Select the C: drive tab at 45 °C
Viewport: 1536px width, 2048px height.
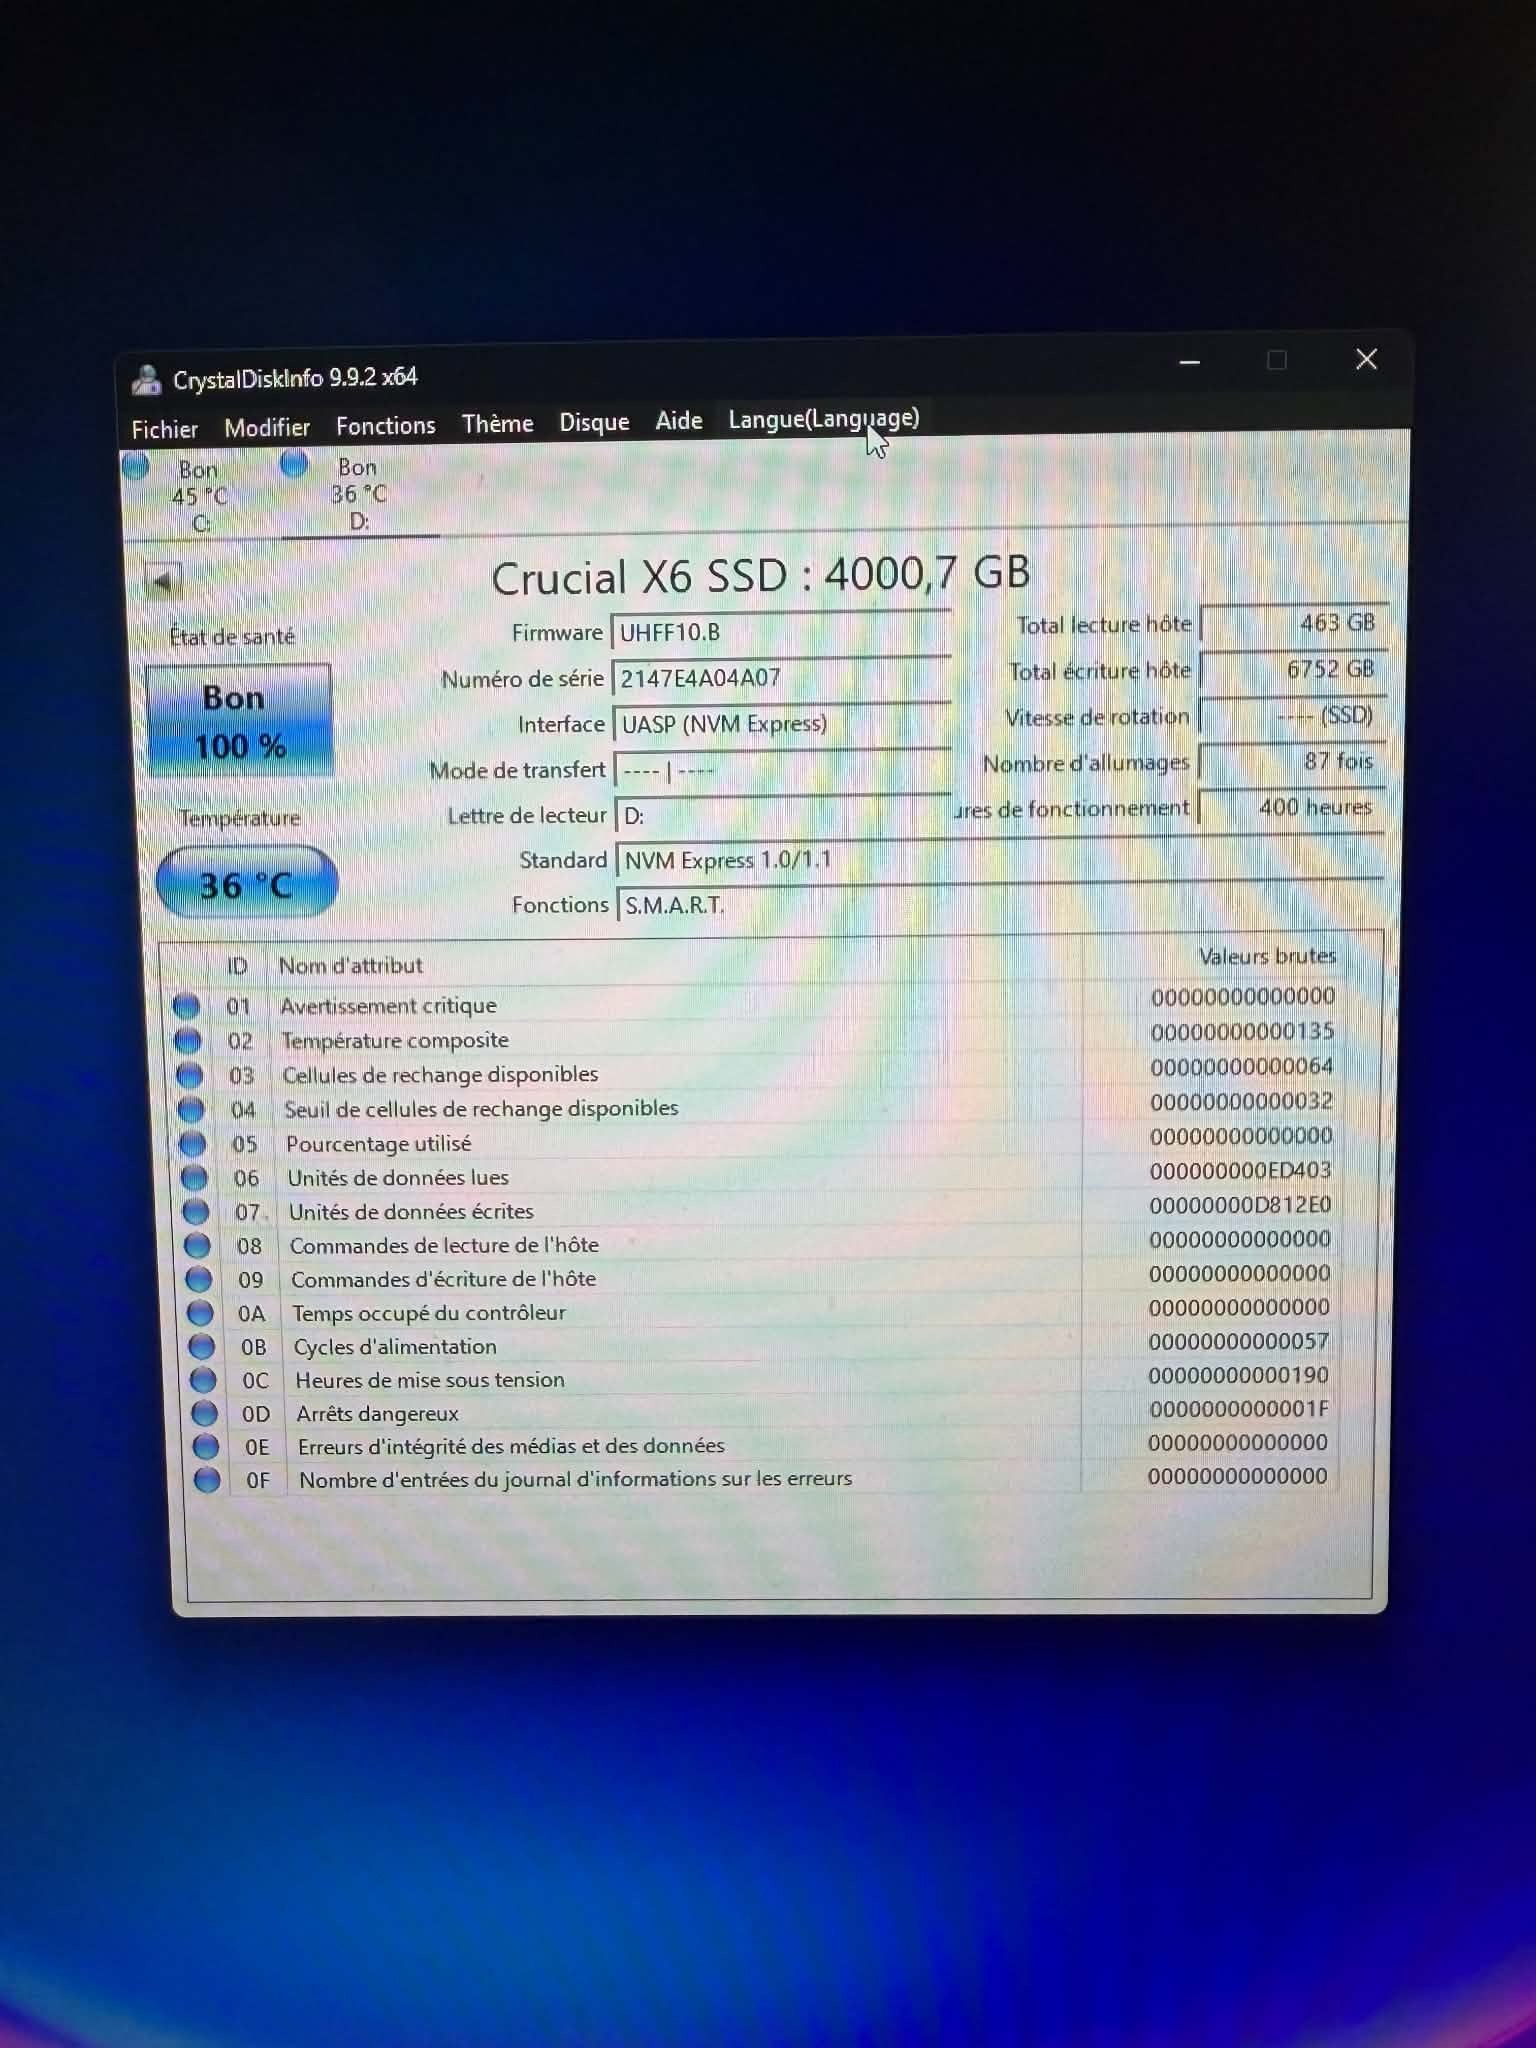tap(200, 496)
